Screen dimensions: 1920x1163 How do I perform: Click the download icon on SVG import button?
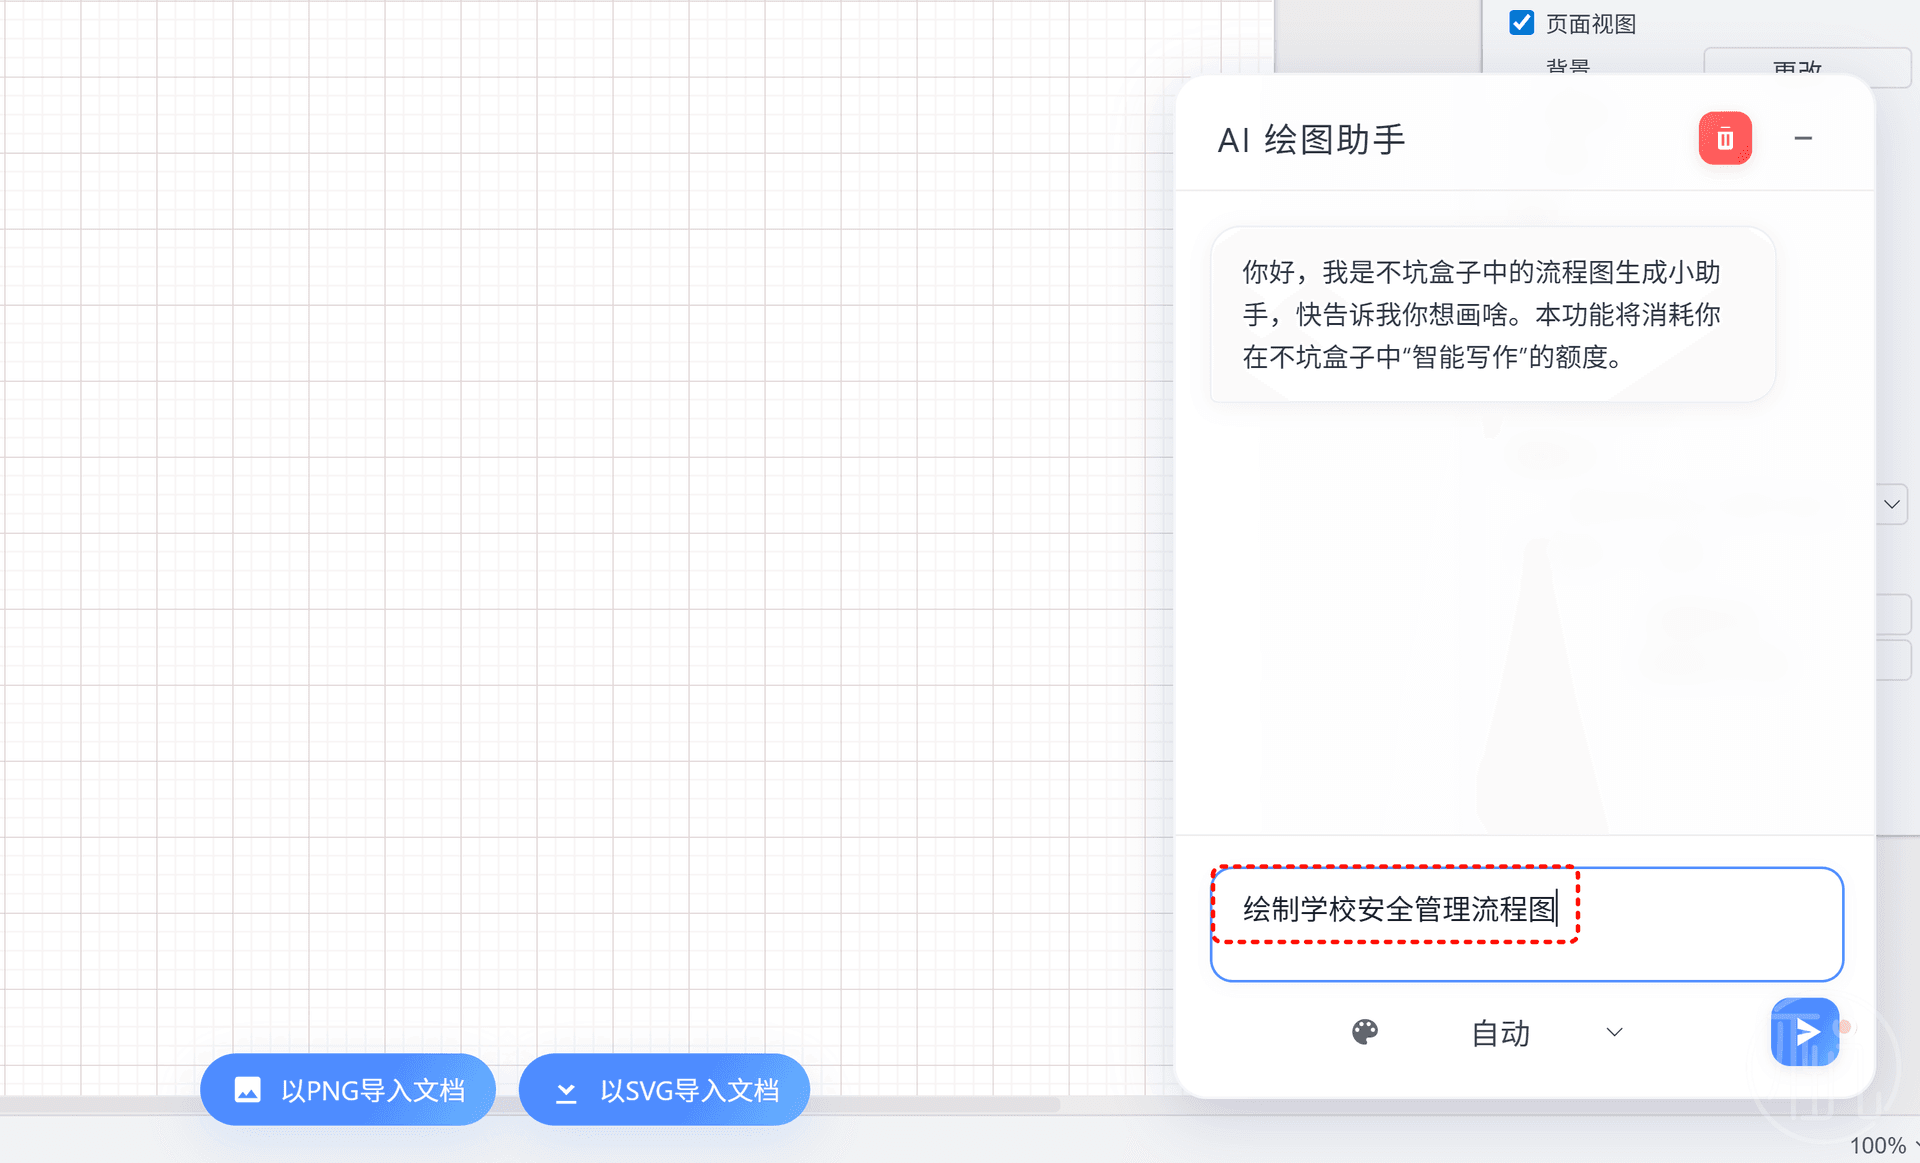tap(566, 1091)
